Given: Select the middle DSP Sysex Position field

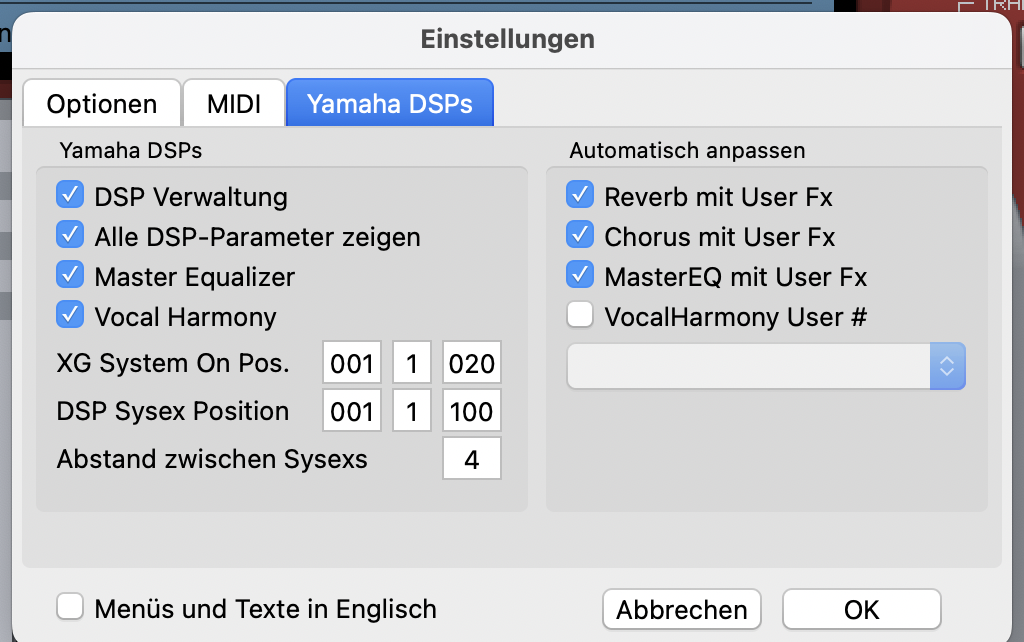Looking at the screenshot, I should coord(412,411).
